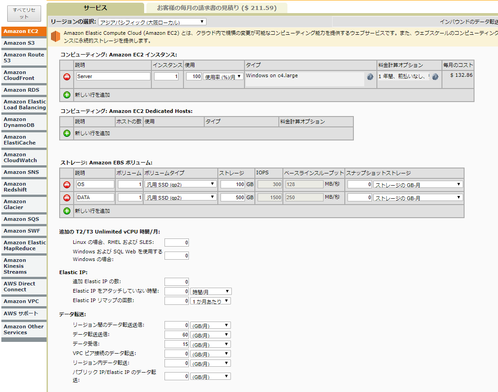
Task: Add new row under EBS volumes
Action: click(67, 211)
